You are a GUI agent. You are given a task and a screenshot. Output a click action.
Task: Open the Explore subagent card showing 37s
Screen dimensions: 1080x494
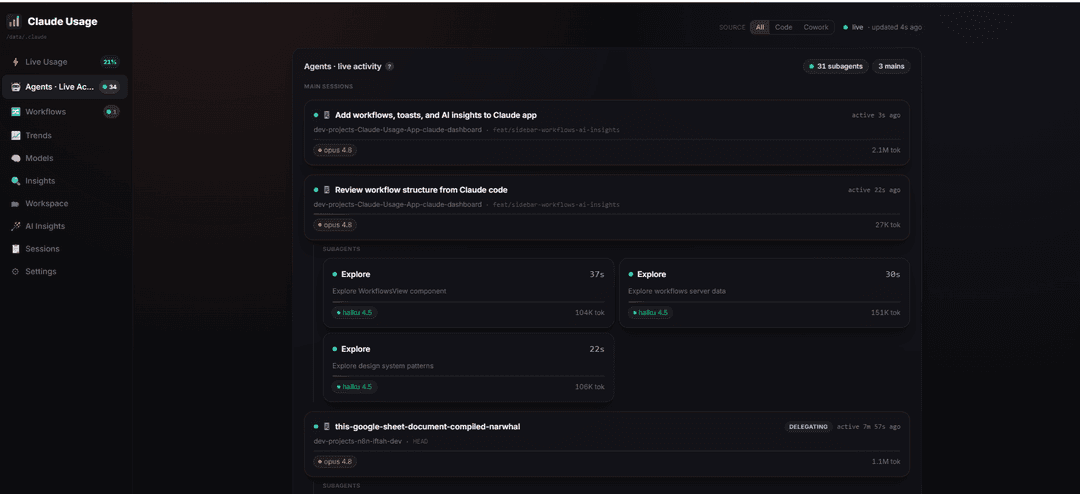click(x=468, y=293)
